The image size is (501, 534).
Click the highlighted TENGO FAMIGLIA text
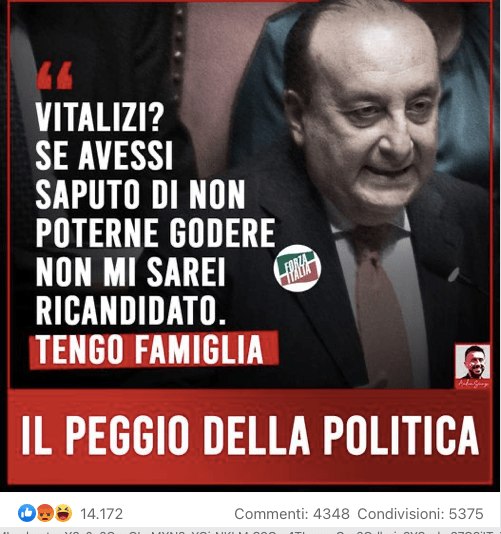click(149, 349)
